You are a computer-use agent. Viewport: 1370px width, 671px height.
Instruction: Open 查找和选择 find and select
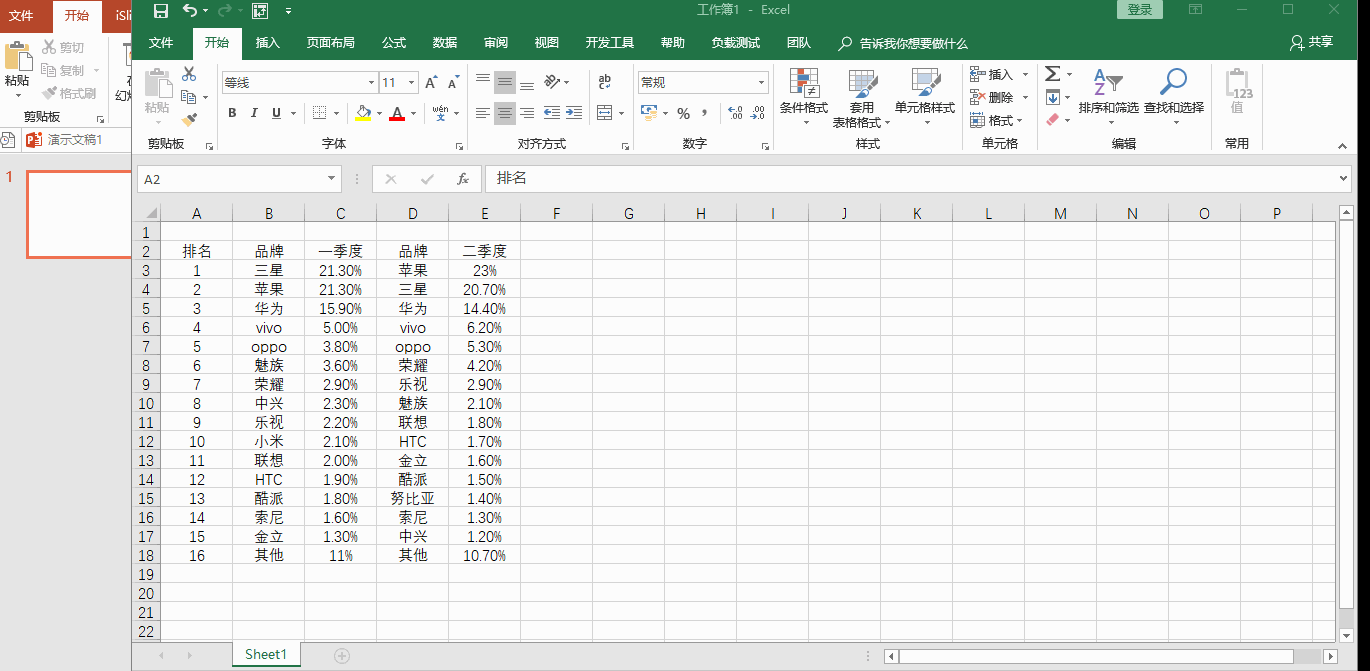[1174, 96]
